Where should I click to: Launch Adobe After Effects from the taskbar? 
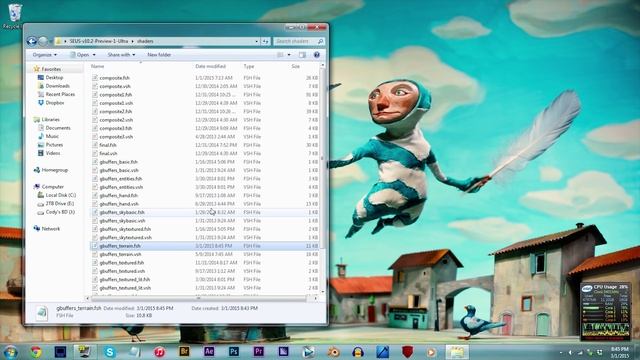click(209, 351)
